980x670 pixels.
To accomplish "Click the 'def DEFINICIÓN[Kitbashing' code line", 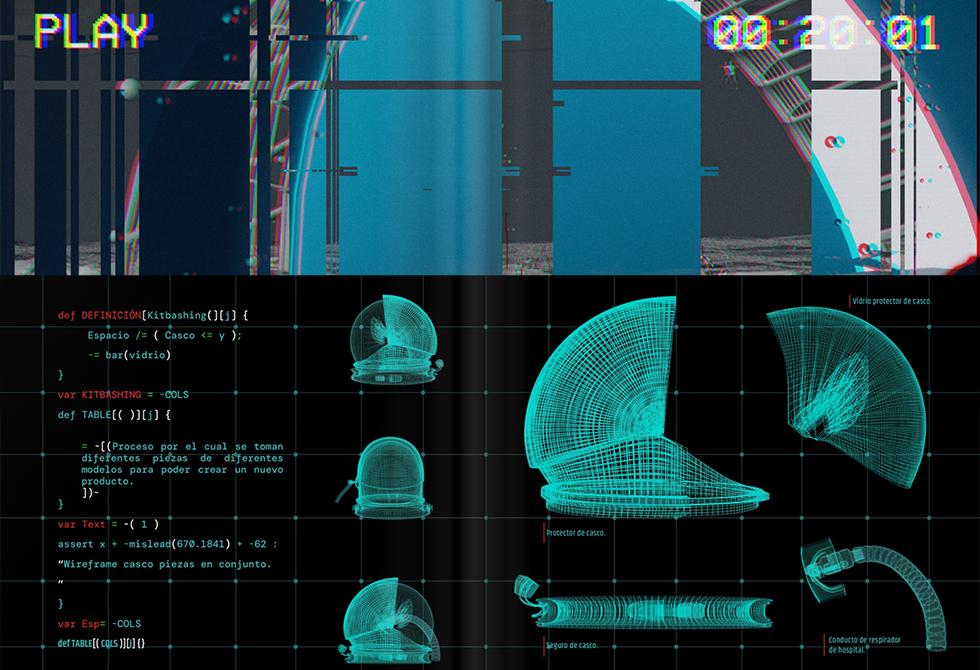I will click(153, 315).
